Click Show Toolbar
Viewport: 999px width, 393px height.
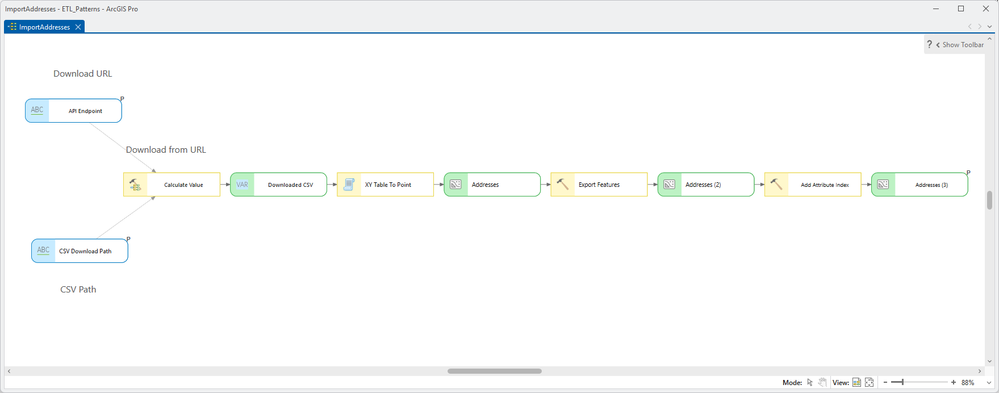(963, 45)
